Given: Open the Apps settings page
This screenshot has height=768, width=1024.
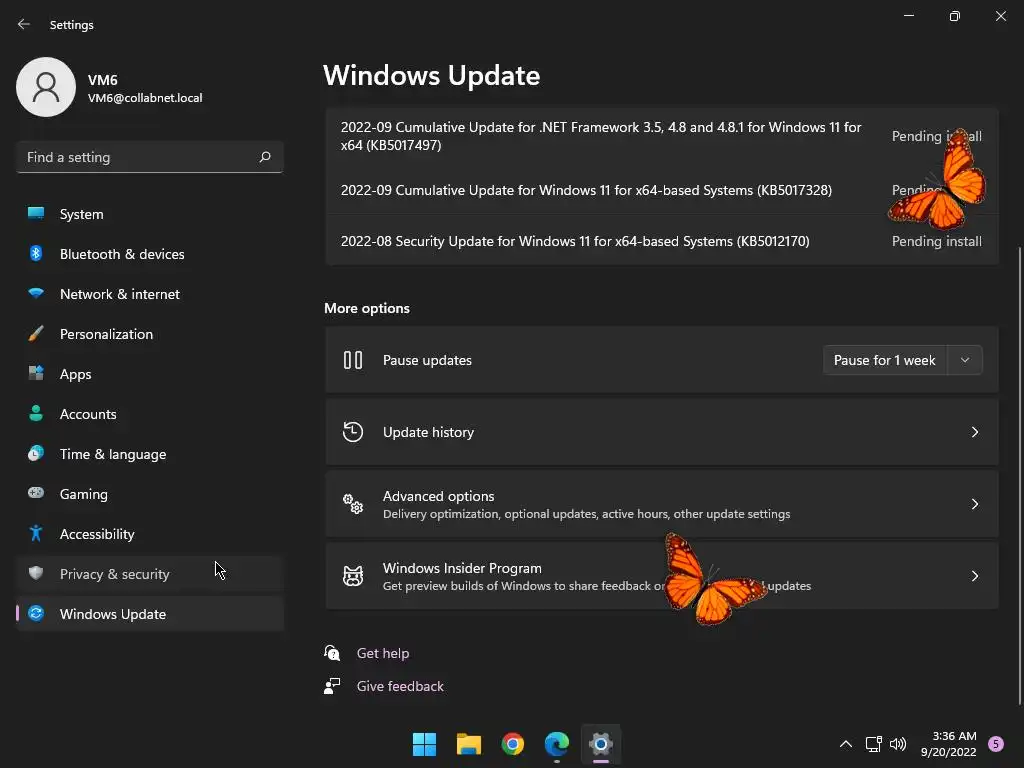Looking at the screenshot, I should [150, 374].
